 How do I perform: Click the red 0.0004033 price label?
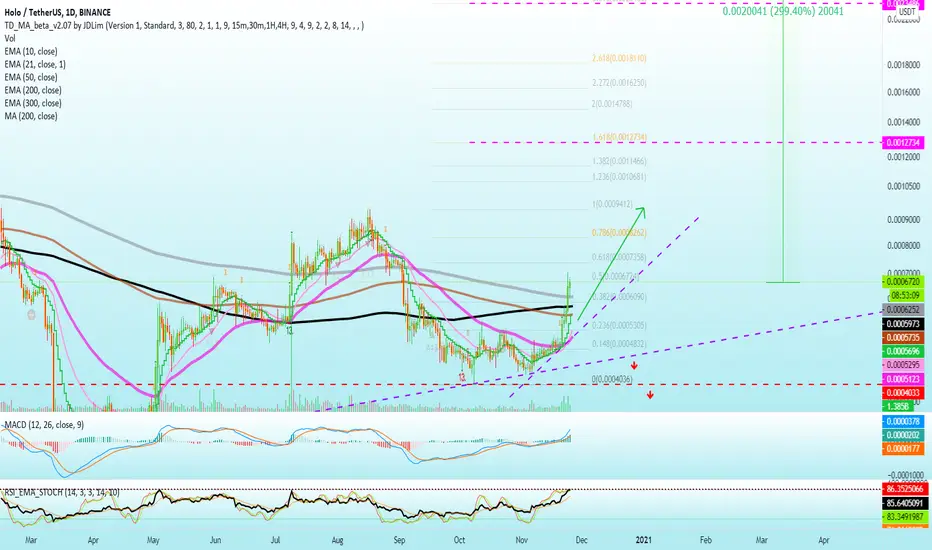(903, 392)
